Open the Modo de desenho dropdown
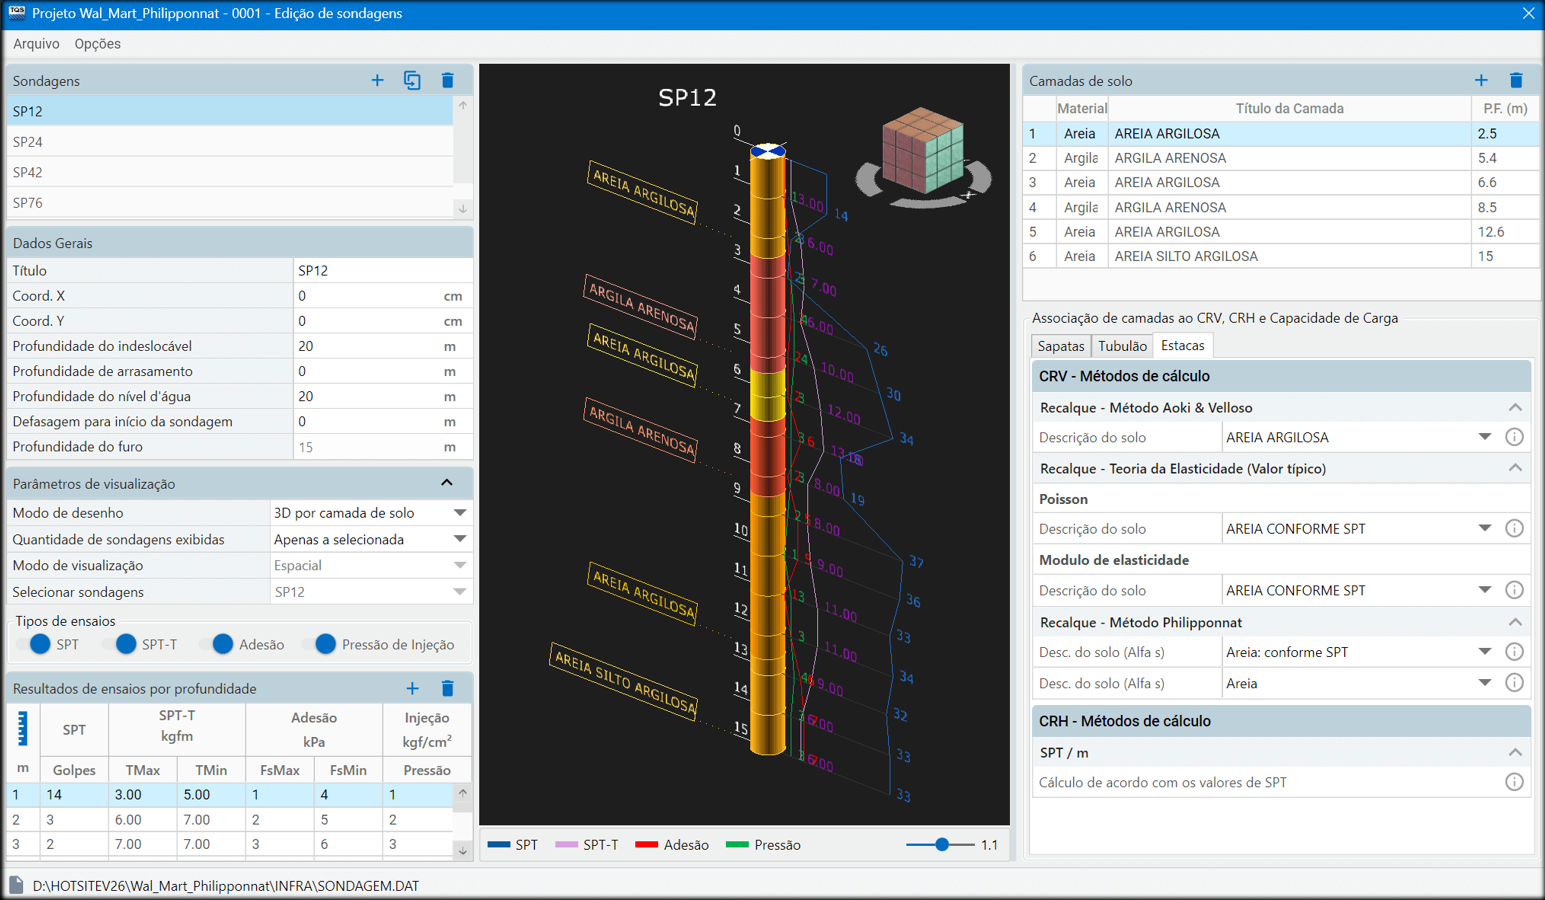1545x900 pixels. click(460, 513)
